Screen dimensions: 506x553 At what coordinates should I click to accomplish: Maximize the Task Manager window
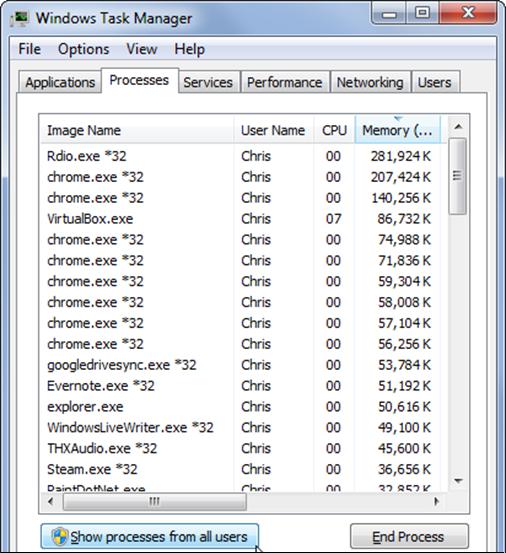[x=422, y=13]
